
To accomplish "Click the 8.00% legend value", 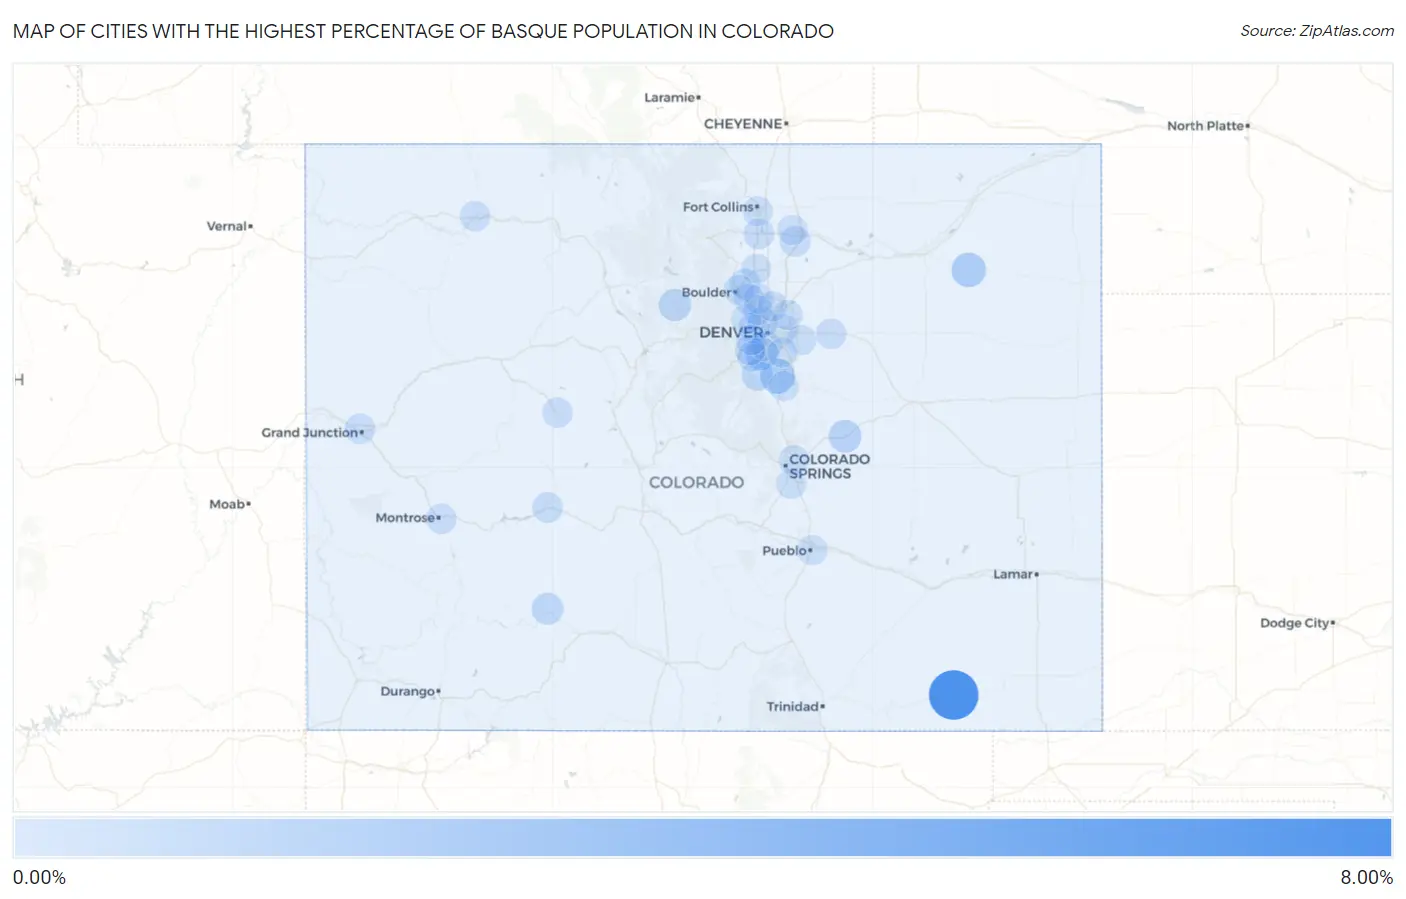I will pyautogui.click(x=1366, y=877).
